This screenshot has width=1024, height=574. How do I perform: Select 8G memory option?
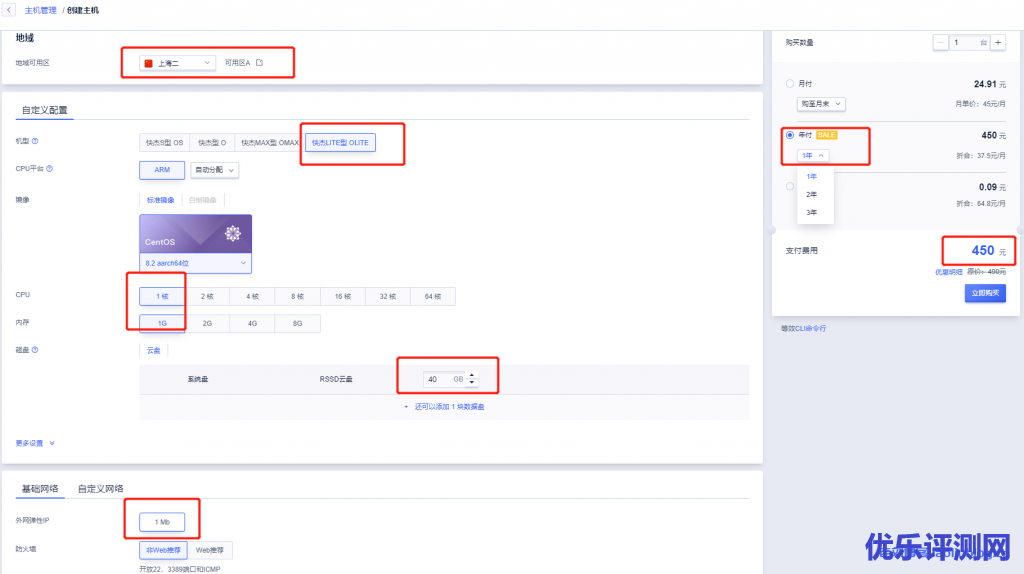(297, 323)
